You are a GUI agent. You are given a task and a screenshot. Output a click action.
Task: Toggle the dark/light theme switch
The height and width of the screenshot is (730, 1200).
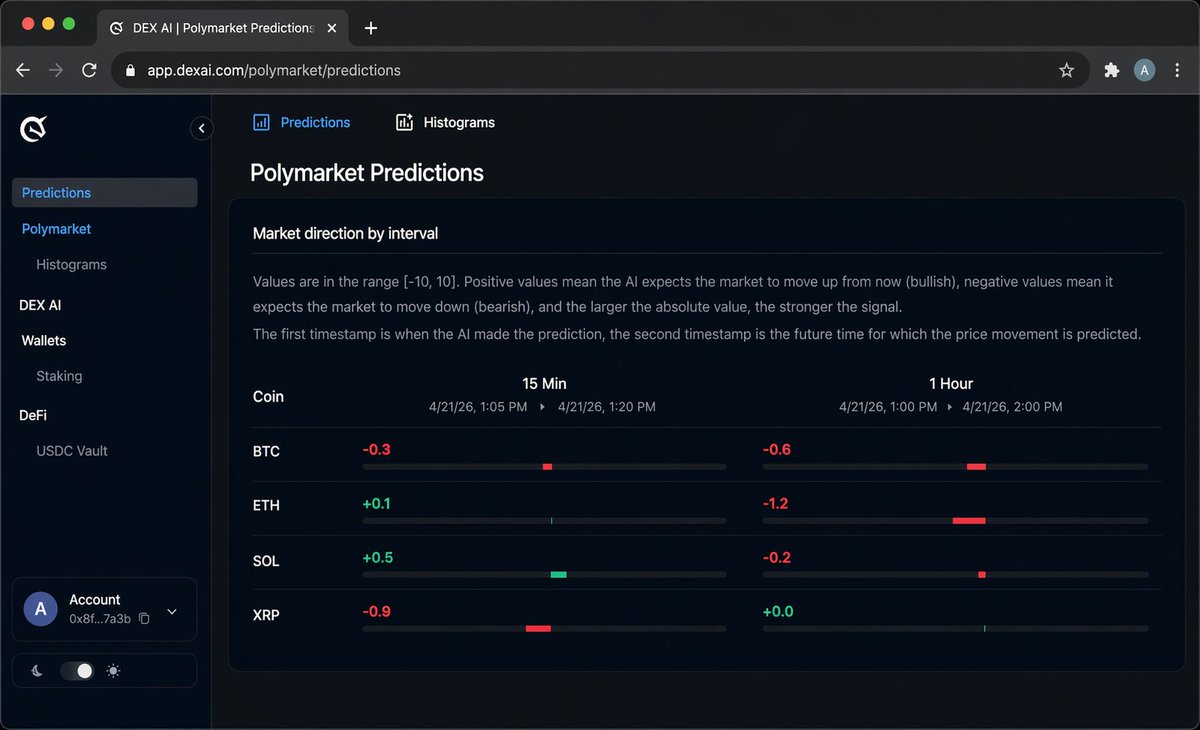76,671
